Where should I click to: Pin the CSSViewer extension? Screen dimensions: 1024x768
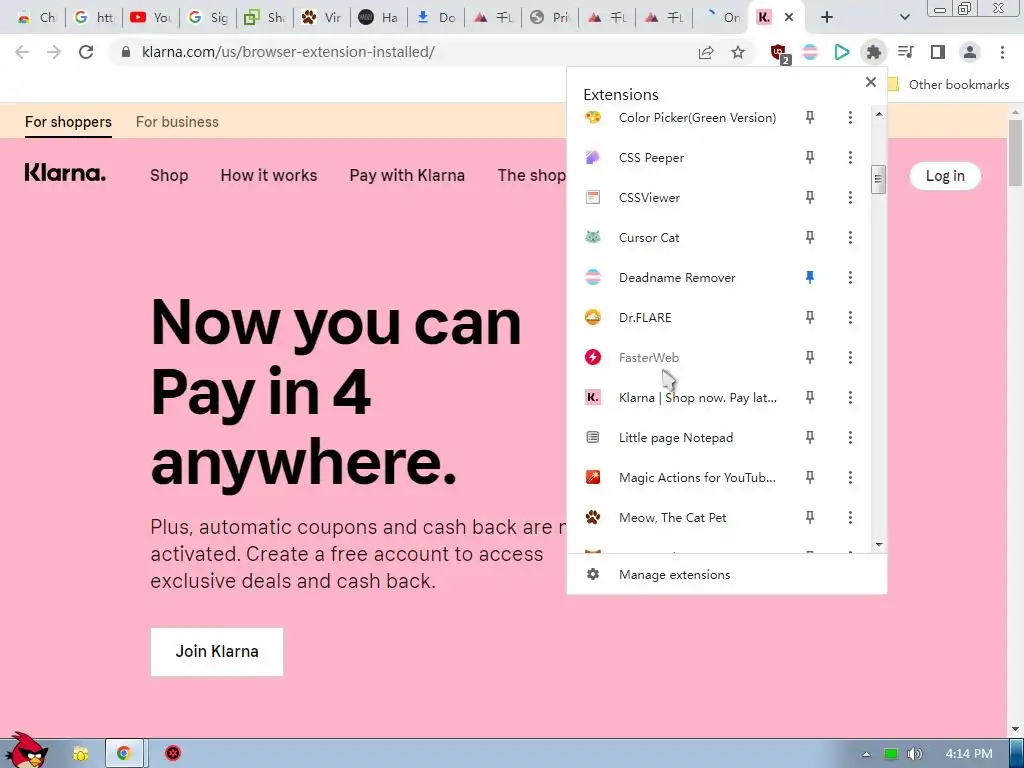(810, 197)
